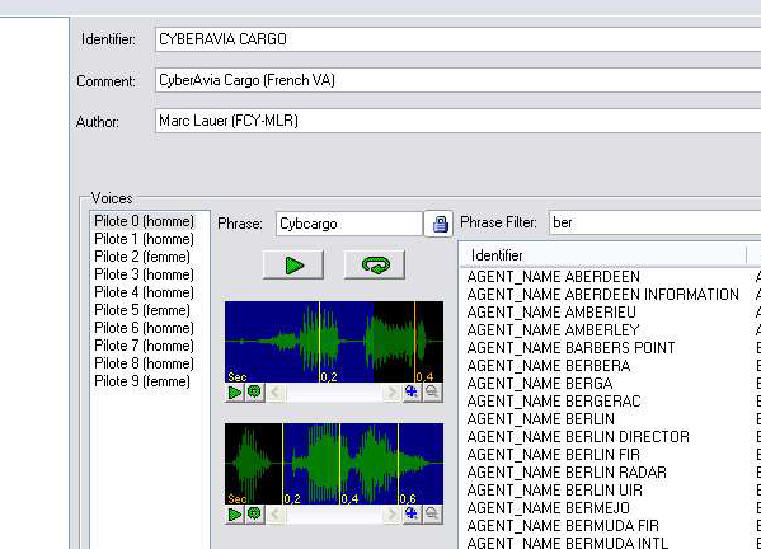Click scroll-left arrow under the lower waveform
The height and width of the screenshot is (549, 761).
275,515
